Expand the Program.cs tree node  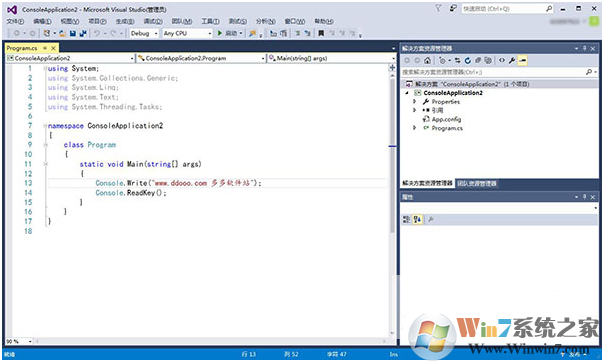(414, 128)
